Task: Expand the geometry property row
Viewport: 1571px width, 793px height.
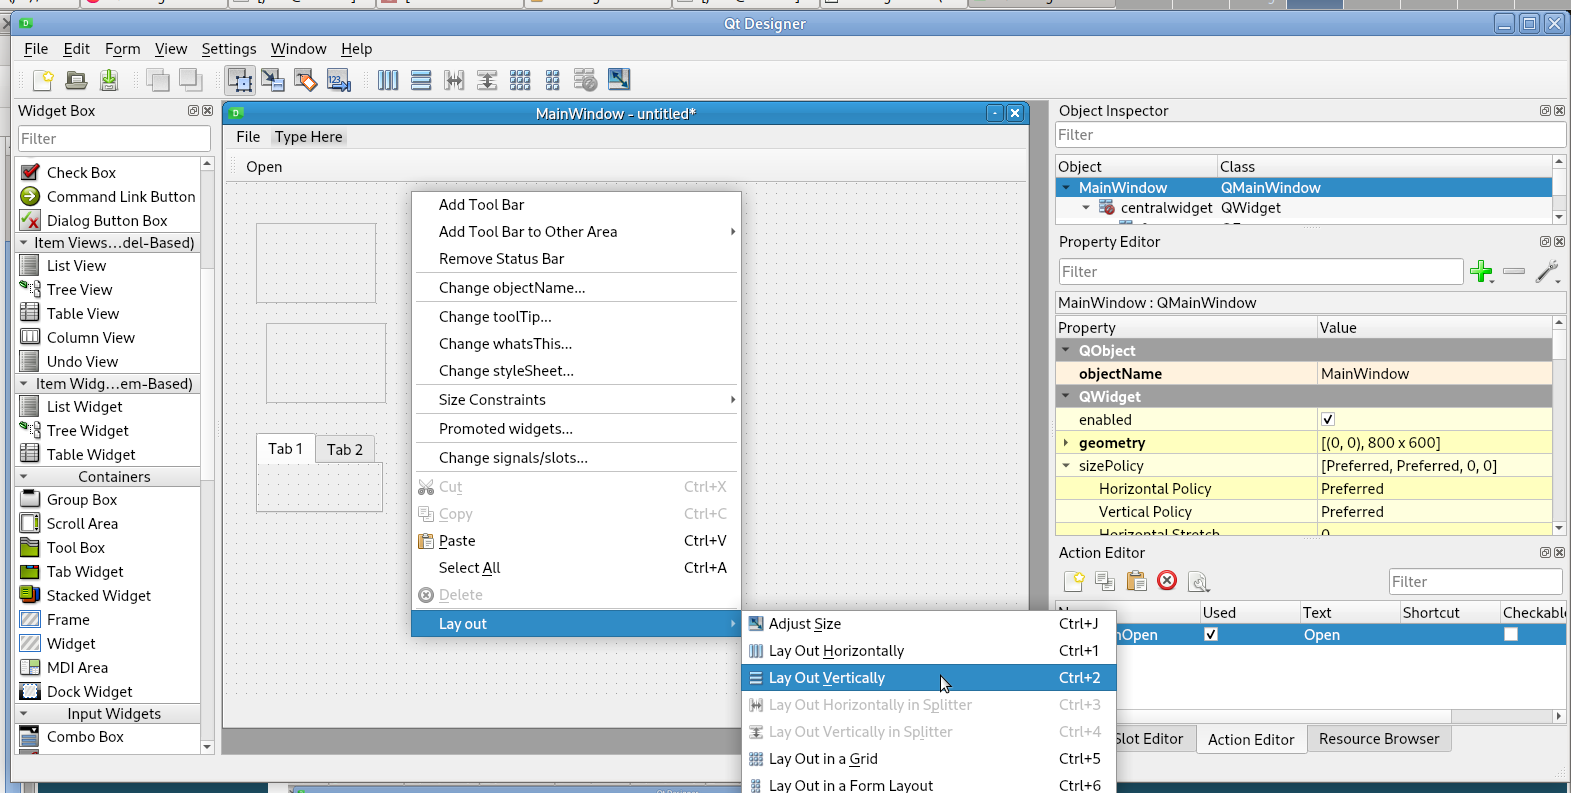Action: click(1066, 443)
